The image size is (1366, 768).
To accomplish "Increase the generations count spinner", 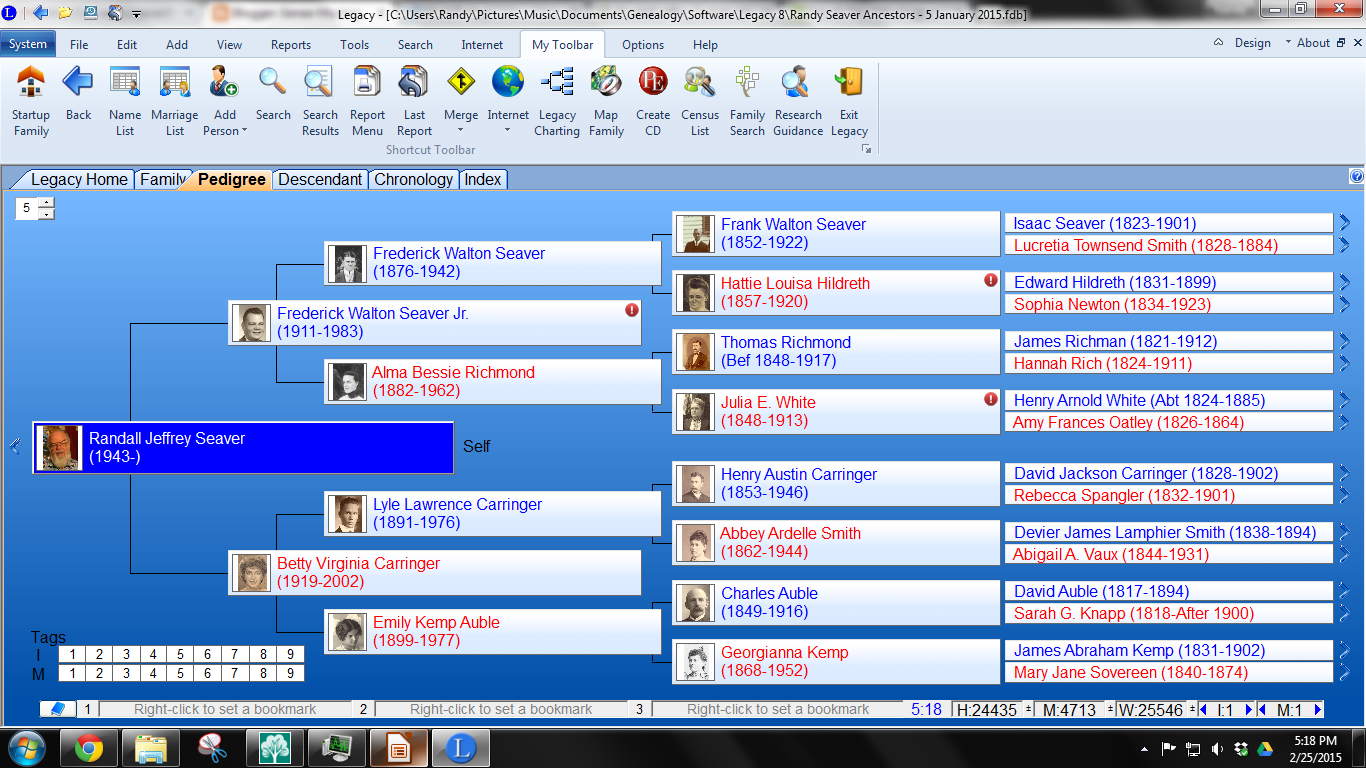I will coord(46,203).
